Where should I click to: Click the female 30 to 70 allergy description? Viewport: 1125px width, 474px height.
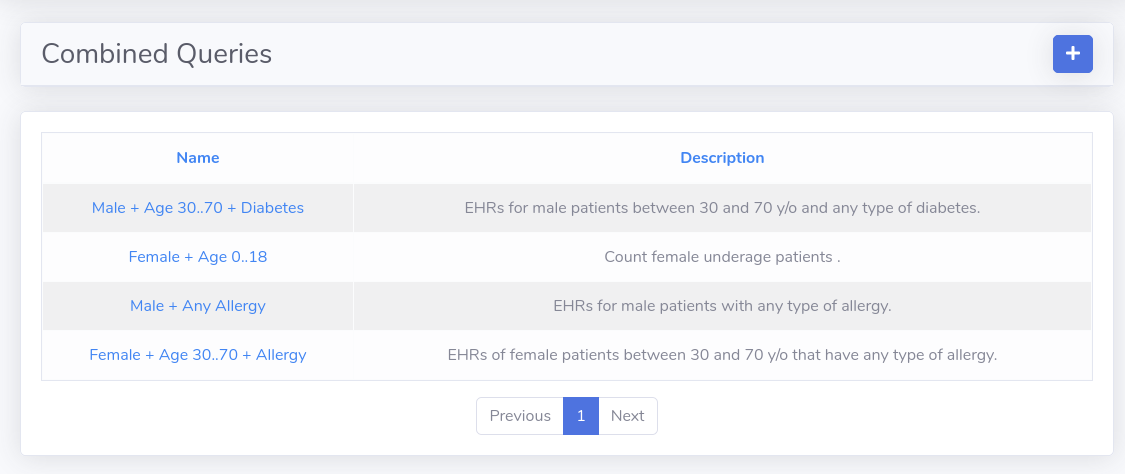722,355
